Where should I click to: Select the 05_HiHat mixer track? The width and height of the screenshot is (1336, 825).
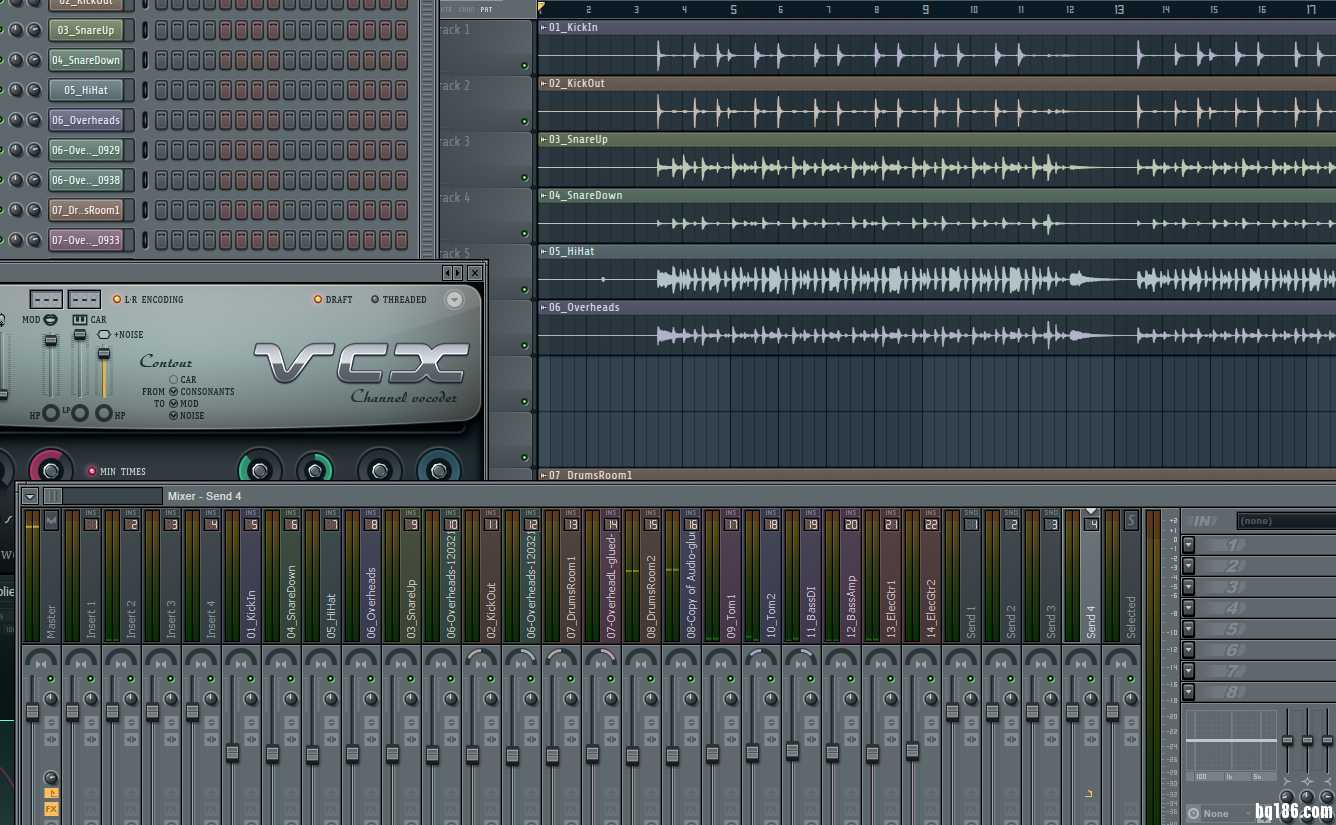coord(330,575)
